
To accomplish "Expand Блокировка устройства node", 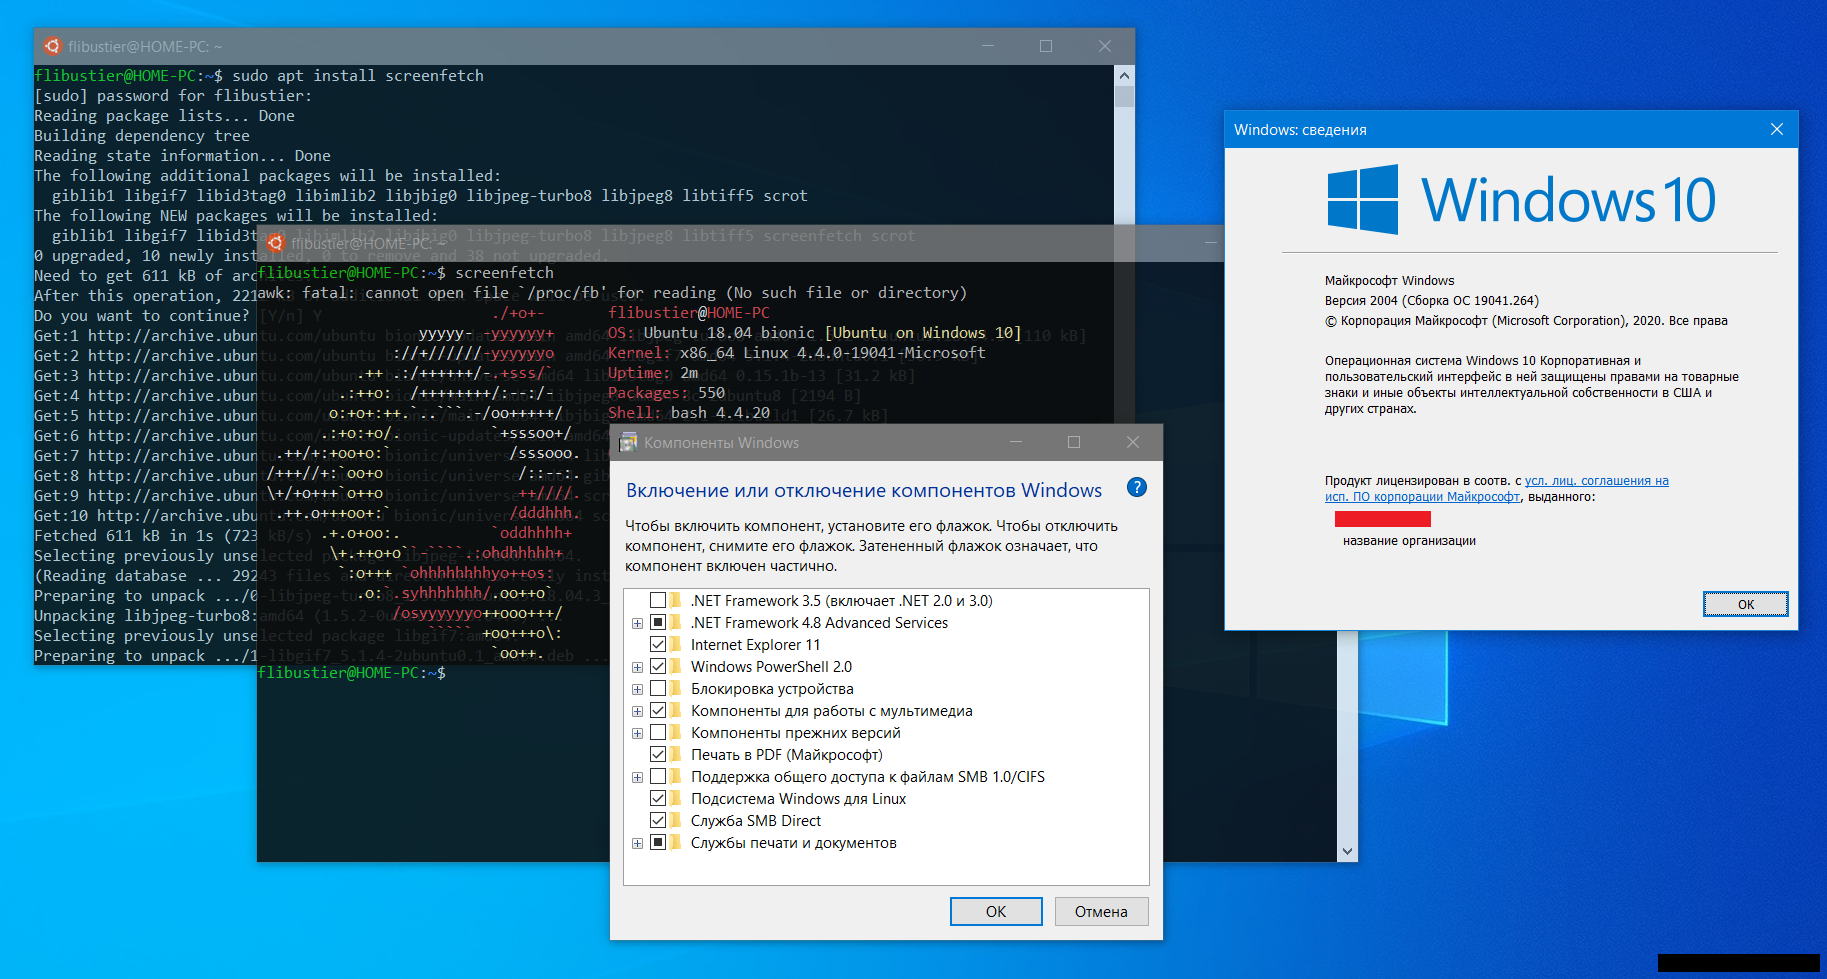I will coord(637,689).
